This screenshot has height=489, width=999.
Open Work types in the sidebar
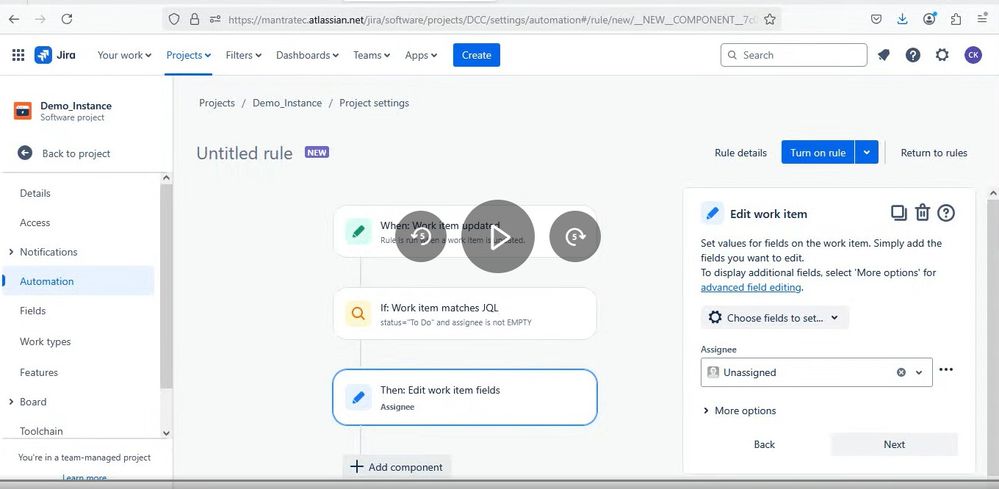tap(45, 342)
